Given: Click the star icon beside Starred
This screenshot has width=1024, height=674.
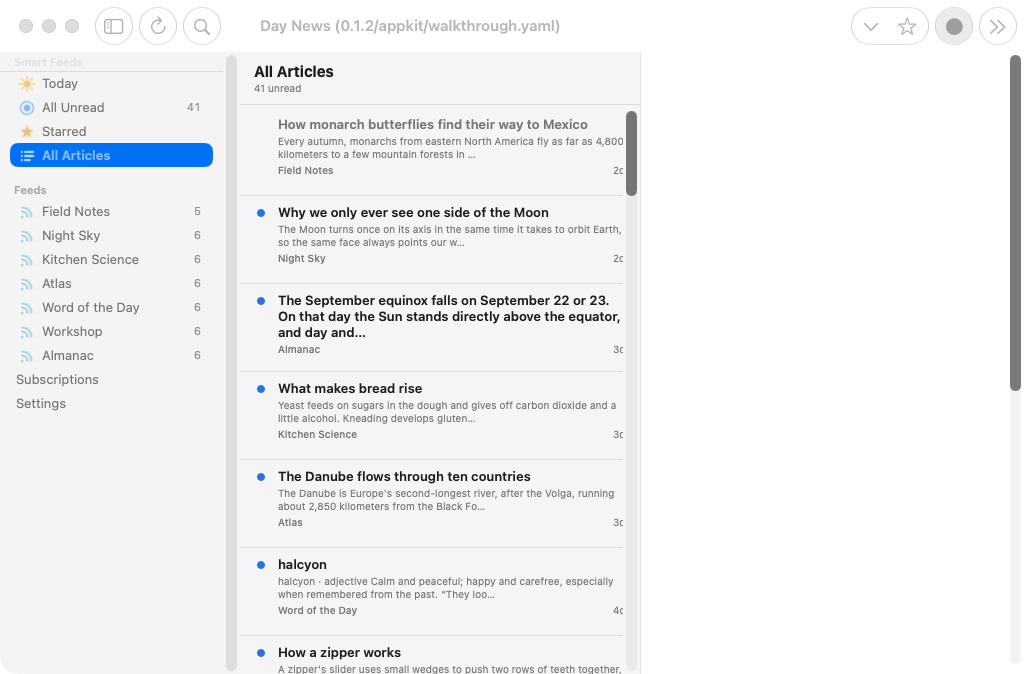Looking at the screenshot, I should click(27, 131).
